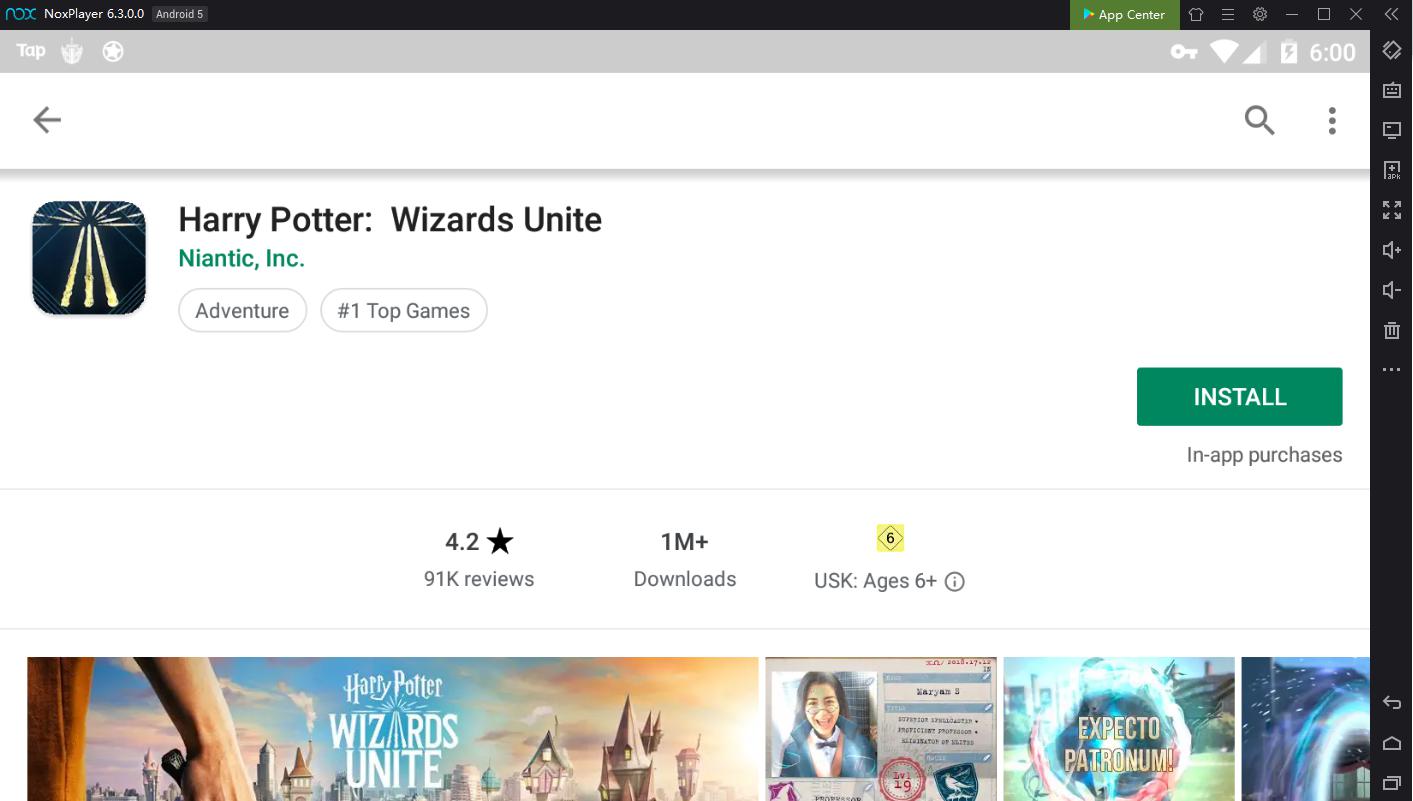Open the NoxPlayer hamburger menu

pos(1228,15)
